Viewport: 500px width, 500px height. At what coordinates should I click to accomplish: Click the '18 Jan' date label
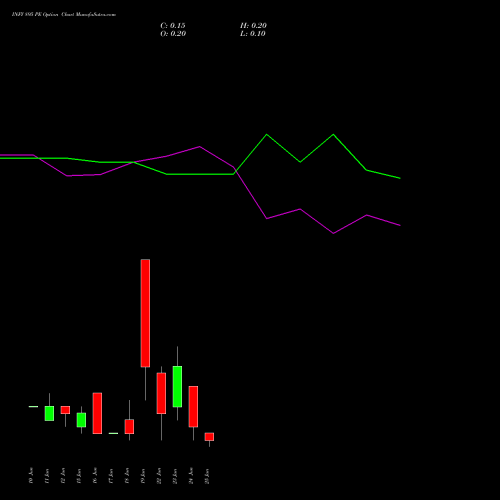coord(127,476)
